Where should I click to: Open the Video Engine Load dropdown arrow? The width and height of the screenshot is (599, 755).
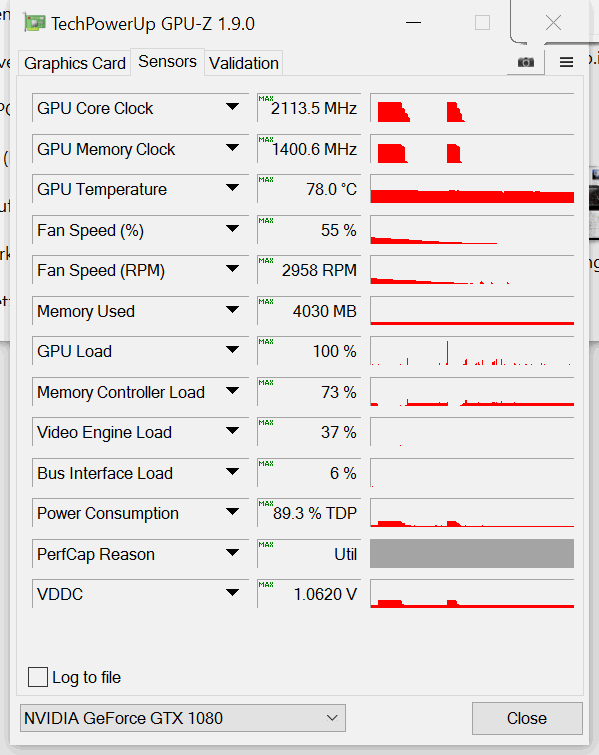click(232, 430)
